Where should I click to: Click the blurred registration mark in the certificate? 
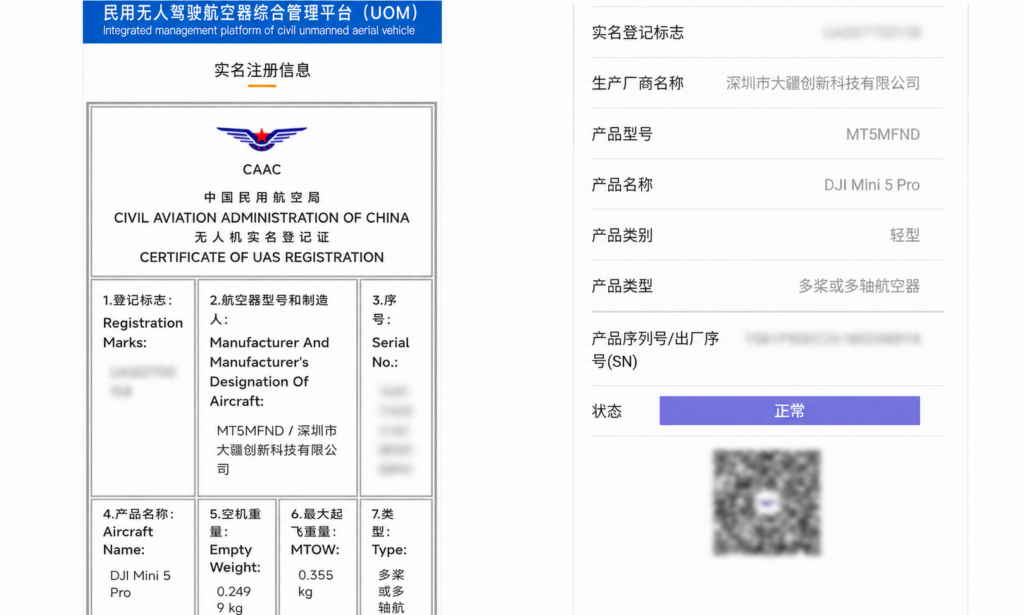click(x=142, y=381)
